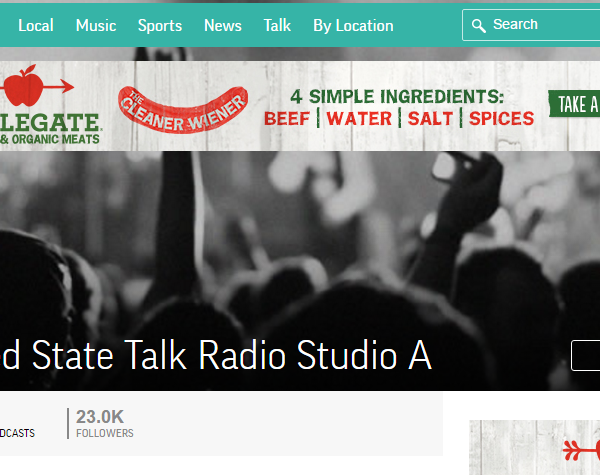Click the word SPICES in the banner
The height and width of the screenshot is (475, 600).
[x=501, y=119]
